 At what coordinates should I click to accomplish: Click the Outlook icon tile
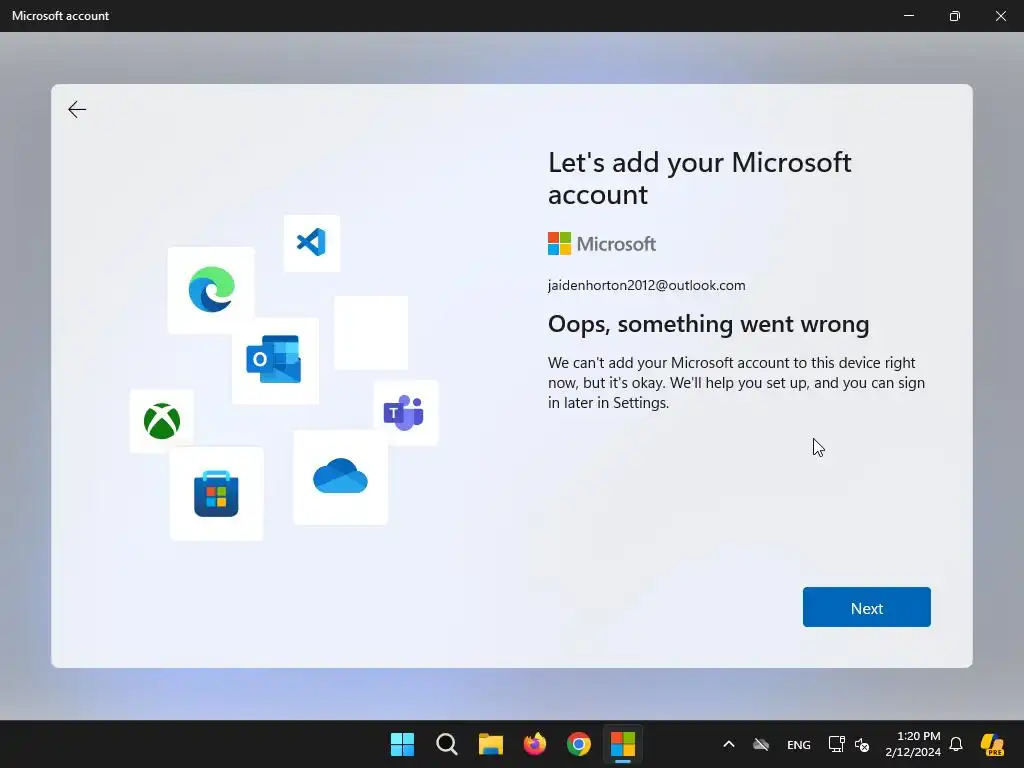(x=275, y=360)
